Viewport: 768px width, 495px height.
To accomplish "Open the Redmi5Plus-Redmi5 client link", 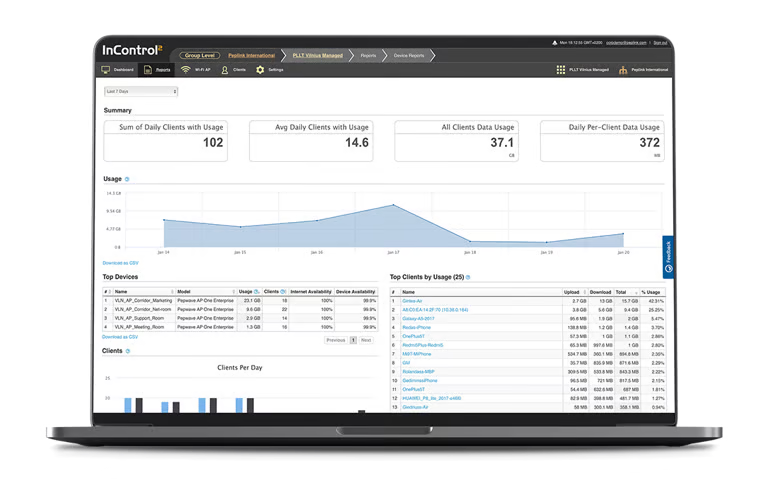I will click(423, 345).
